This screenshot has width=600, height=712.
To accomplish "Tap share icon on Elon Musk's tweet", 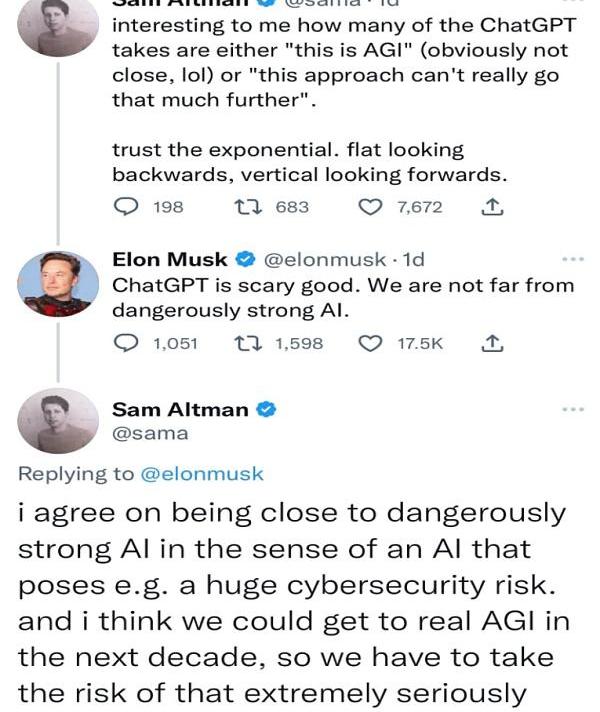I will 491,343.
